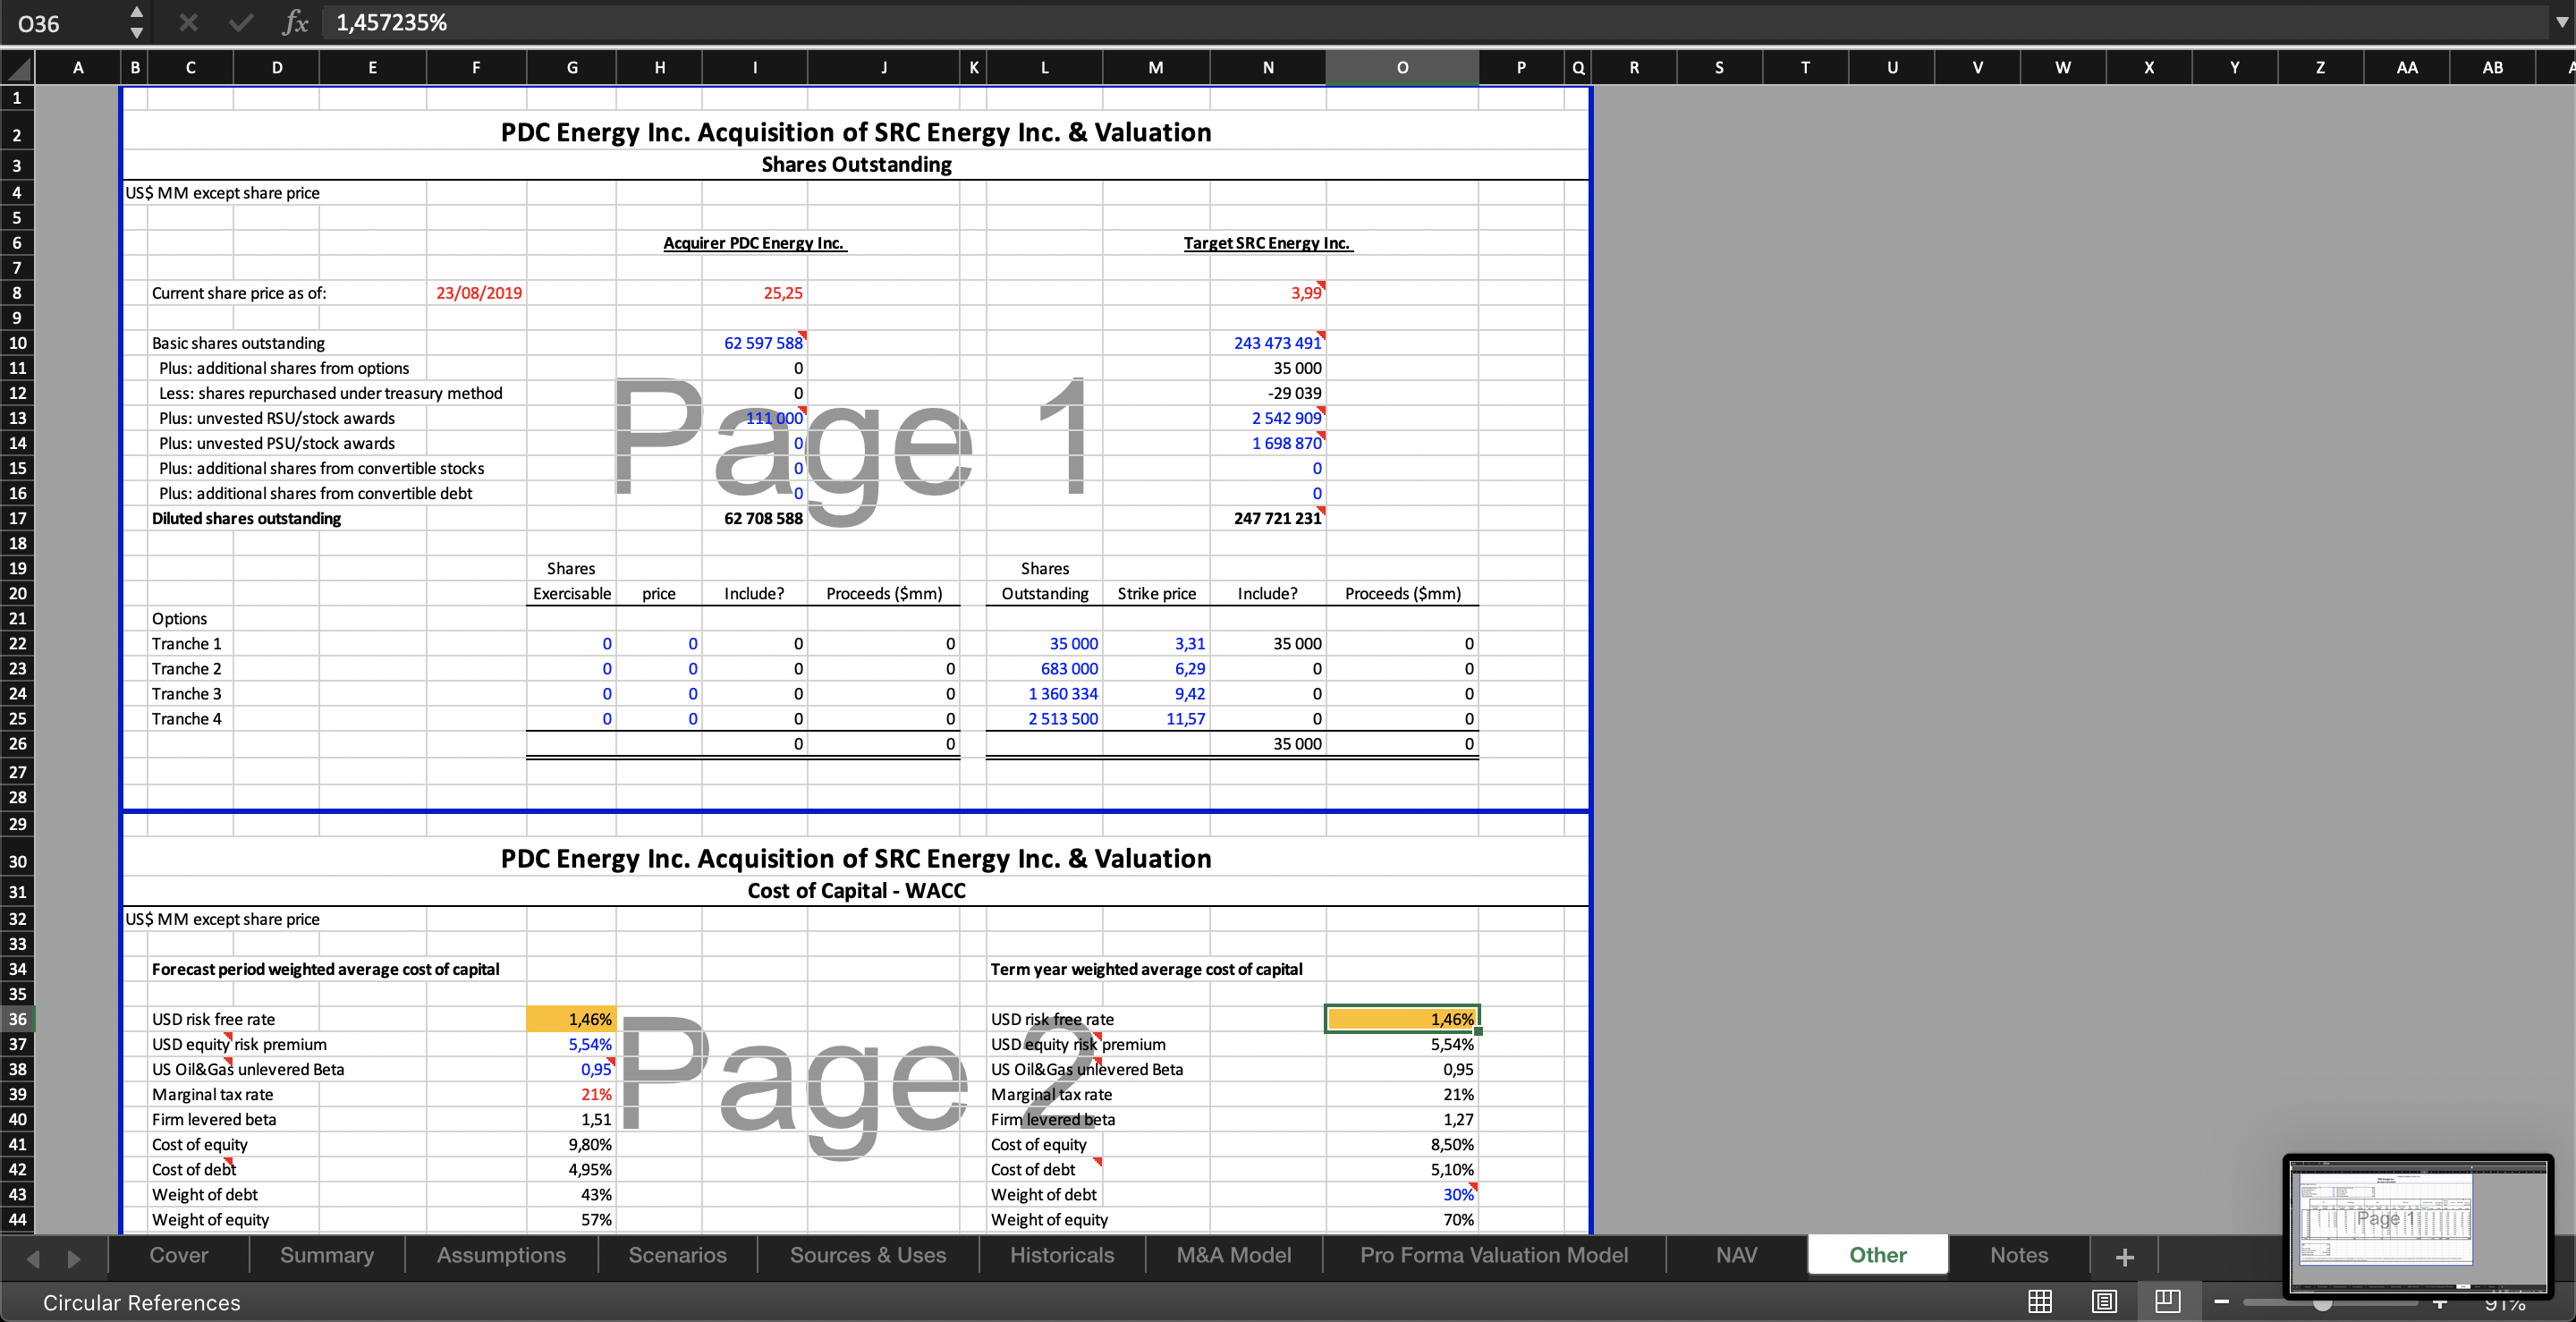The height and width of the screenshot is (1322, 2576).
Task: Switch to Page Layout view icon
Action: tap(2104, 1301)
